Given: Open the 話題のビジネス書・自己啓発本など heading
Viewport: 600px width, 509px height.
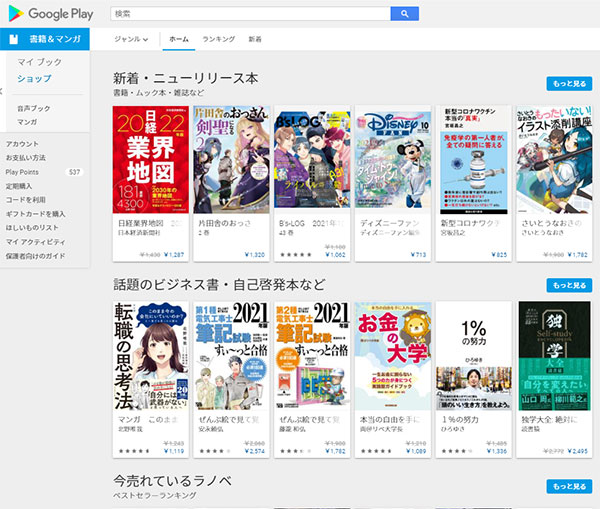Looking at the screenshot, I should pyautogui.click(x=219, y=284).
